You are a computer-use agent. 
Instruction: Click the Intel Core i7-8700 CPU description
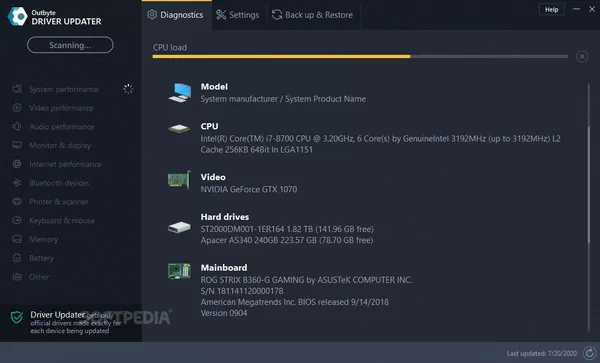pos(380,144)
